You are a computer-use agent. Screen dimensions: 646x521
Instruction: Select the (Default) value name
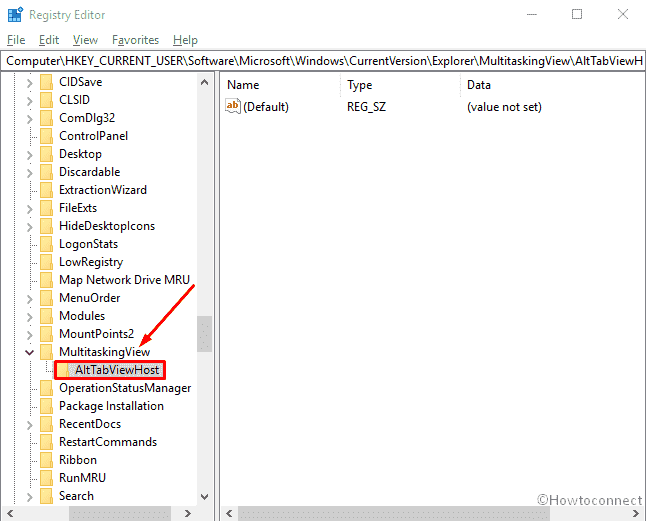(x=266, y=107)
